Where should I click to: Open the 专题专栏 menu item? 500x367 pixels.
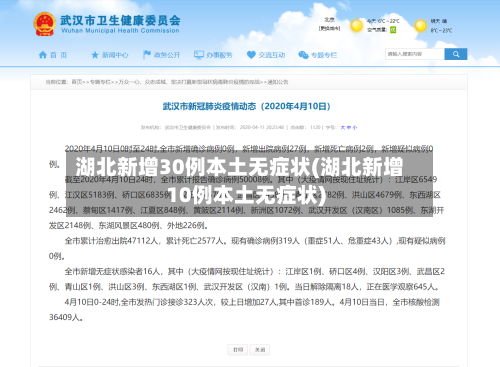tap(324, 55)
